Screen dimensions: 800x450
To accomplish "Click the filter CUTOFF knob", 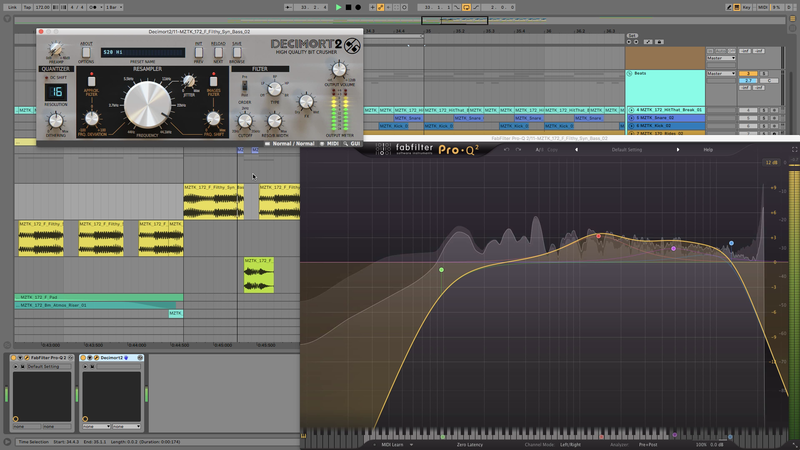I will [x=245, y=121].
